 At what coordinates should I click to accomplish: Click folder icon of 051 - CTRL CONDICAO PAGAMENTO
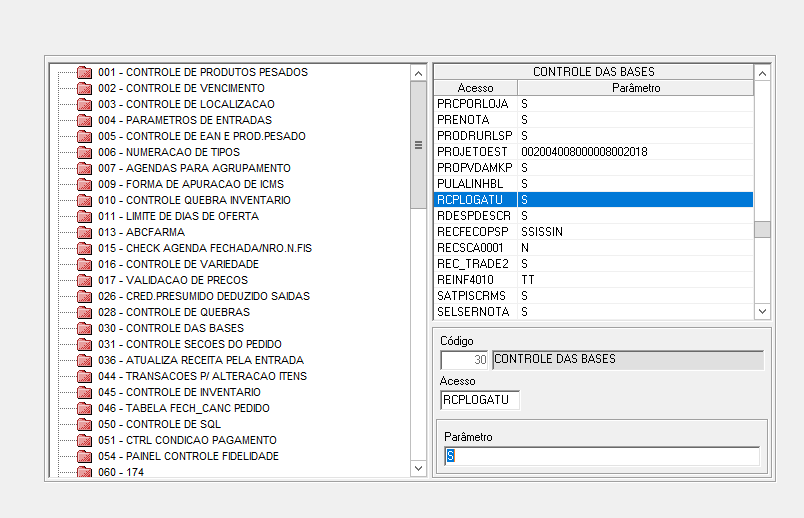click(84, 440)
